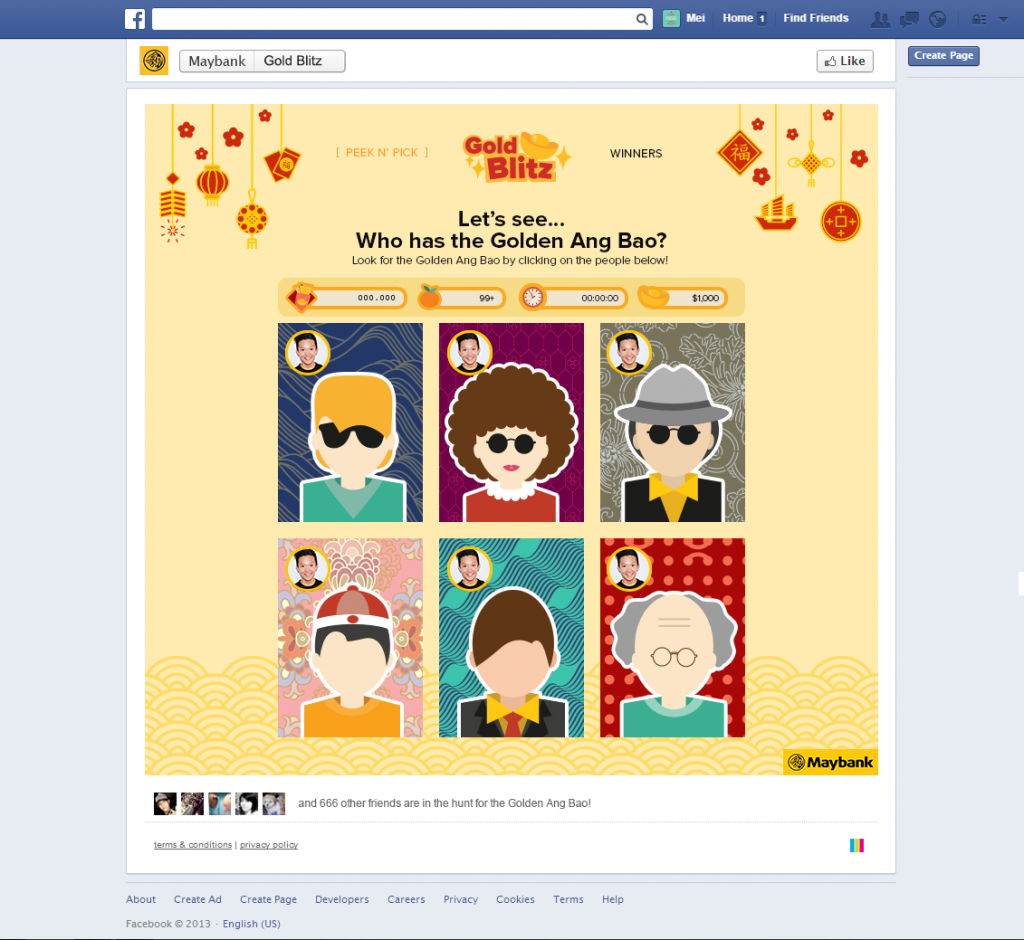
Task: Open the privacy policy link
Action: point(268,845)
